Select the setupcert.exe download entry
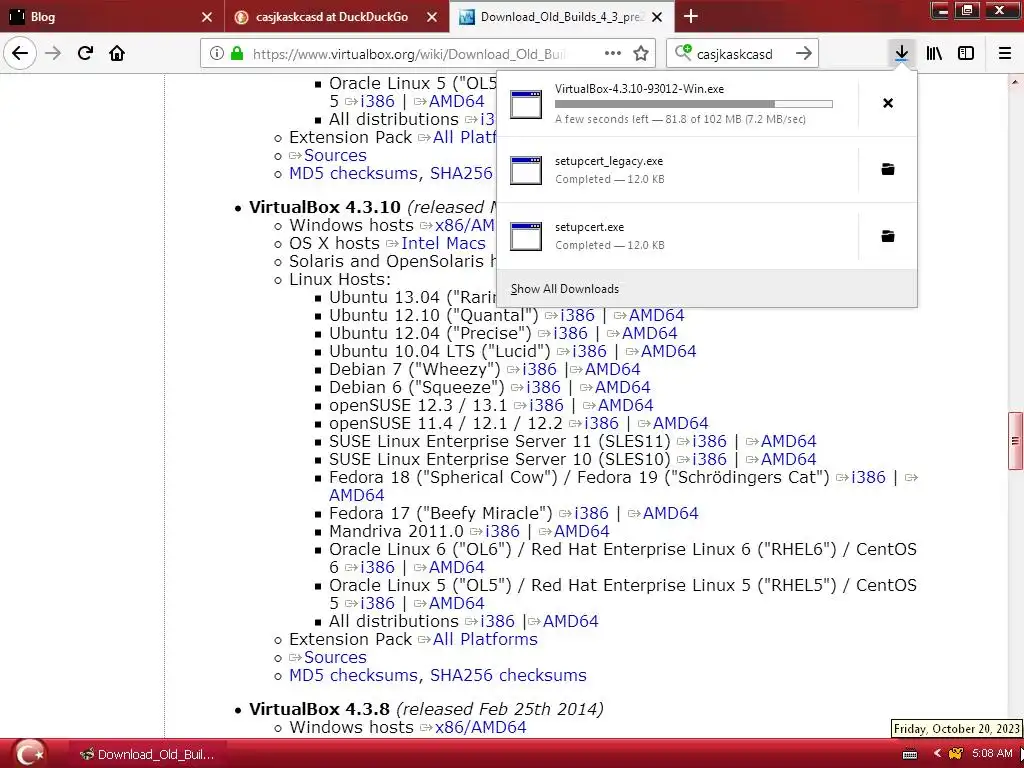Viewport: 1024px width, 768px height. (677, 236)
